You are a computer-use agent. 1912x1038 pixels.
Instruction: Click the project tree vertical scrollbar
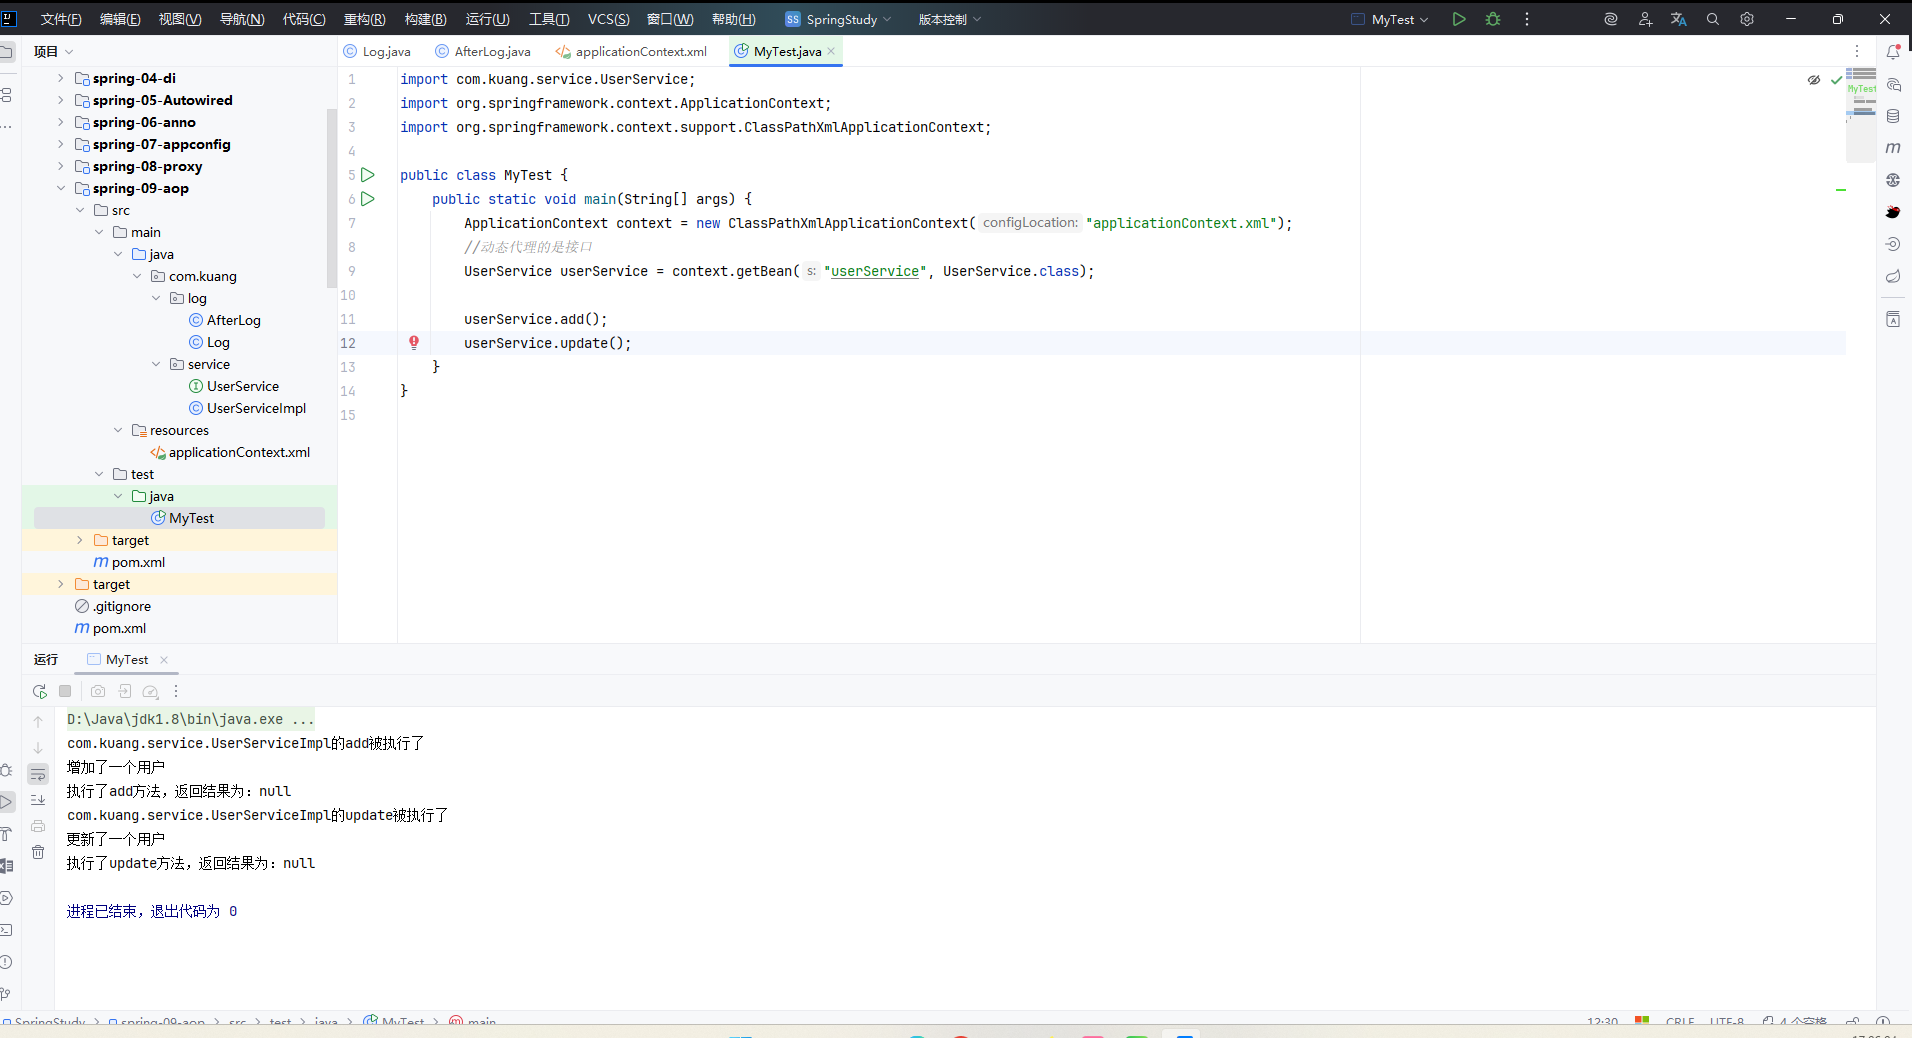pyautogui.click(x=332, y=198)
